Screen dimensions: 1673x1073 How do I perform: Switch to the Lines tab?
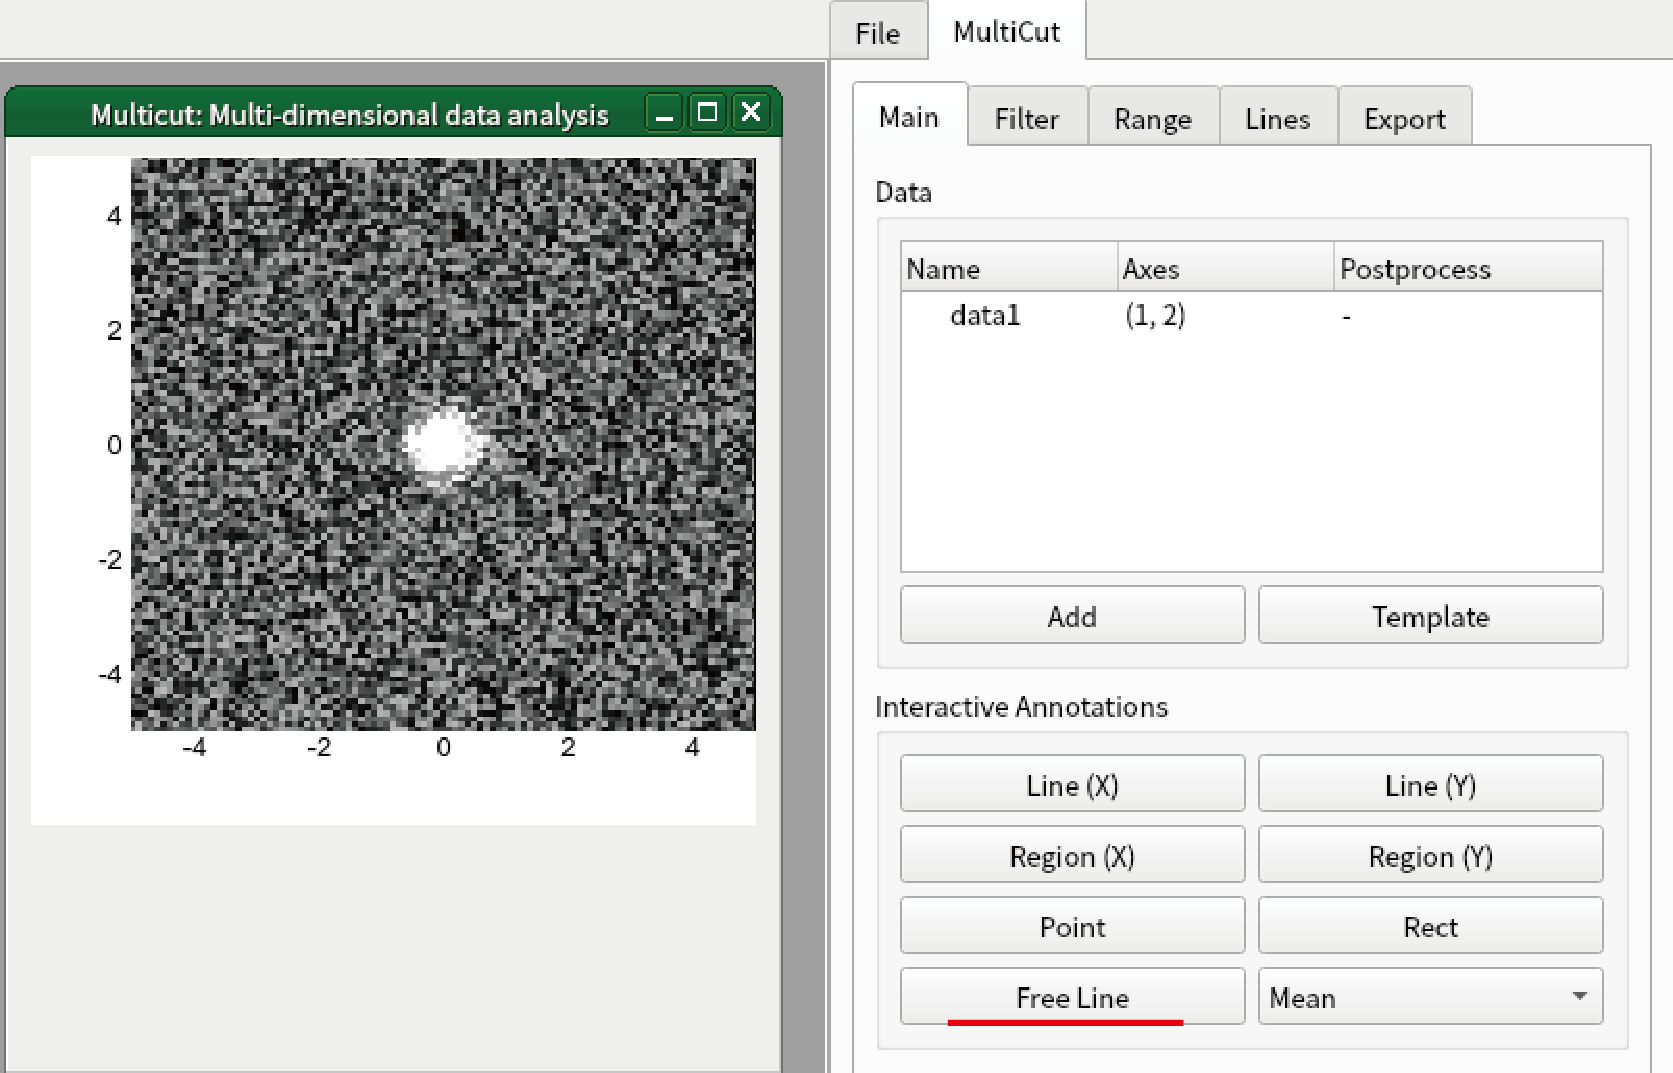(x=1278, y=119)
